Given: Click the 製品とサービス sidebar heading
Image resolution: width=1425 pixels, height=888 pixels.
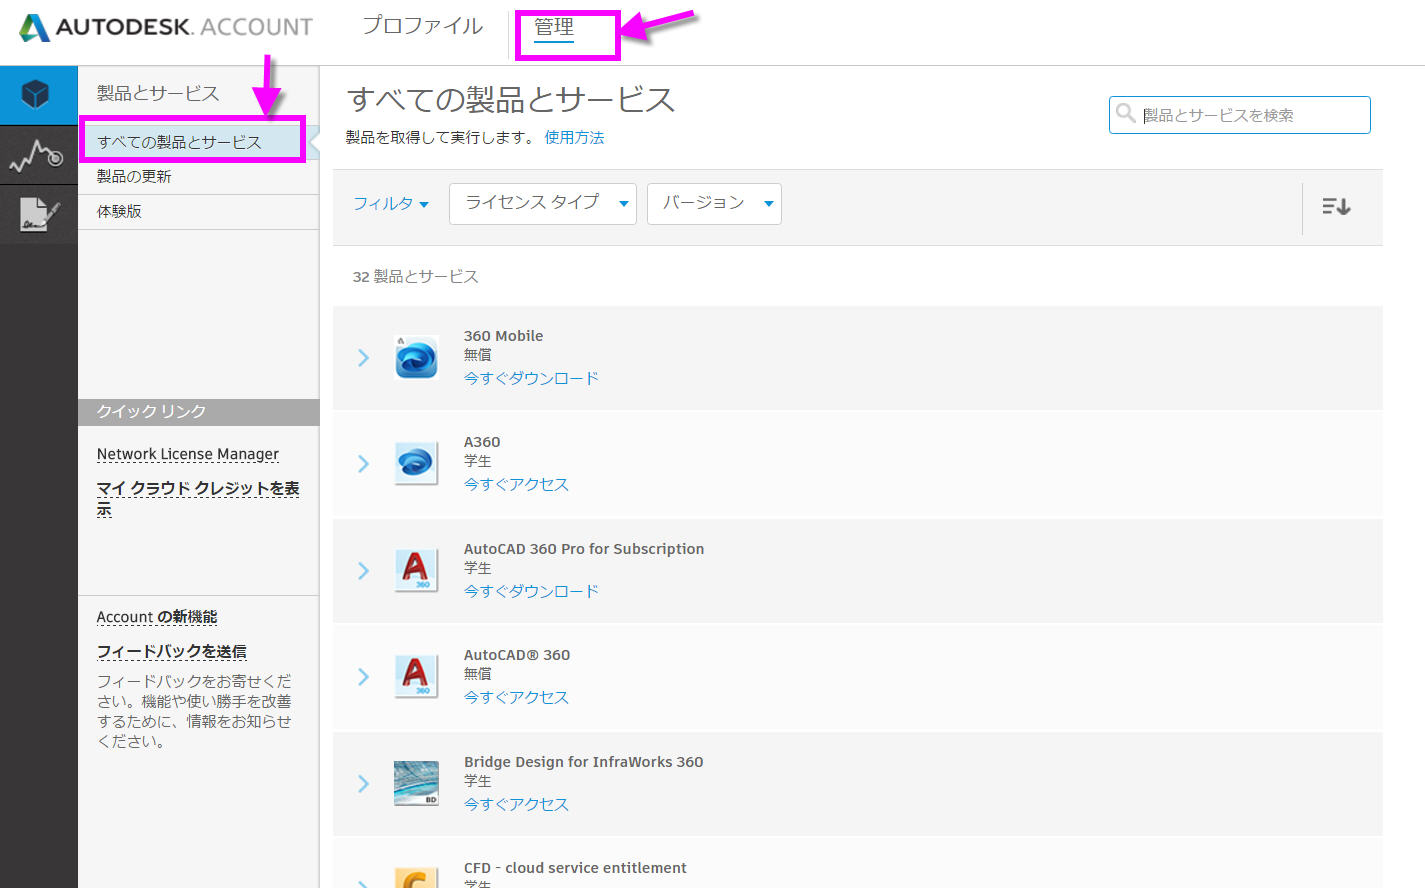Looking at the screenshot, I should 158,93.
